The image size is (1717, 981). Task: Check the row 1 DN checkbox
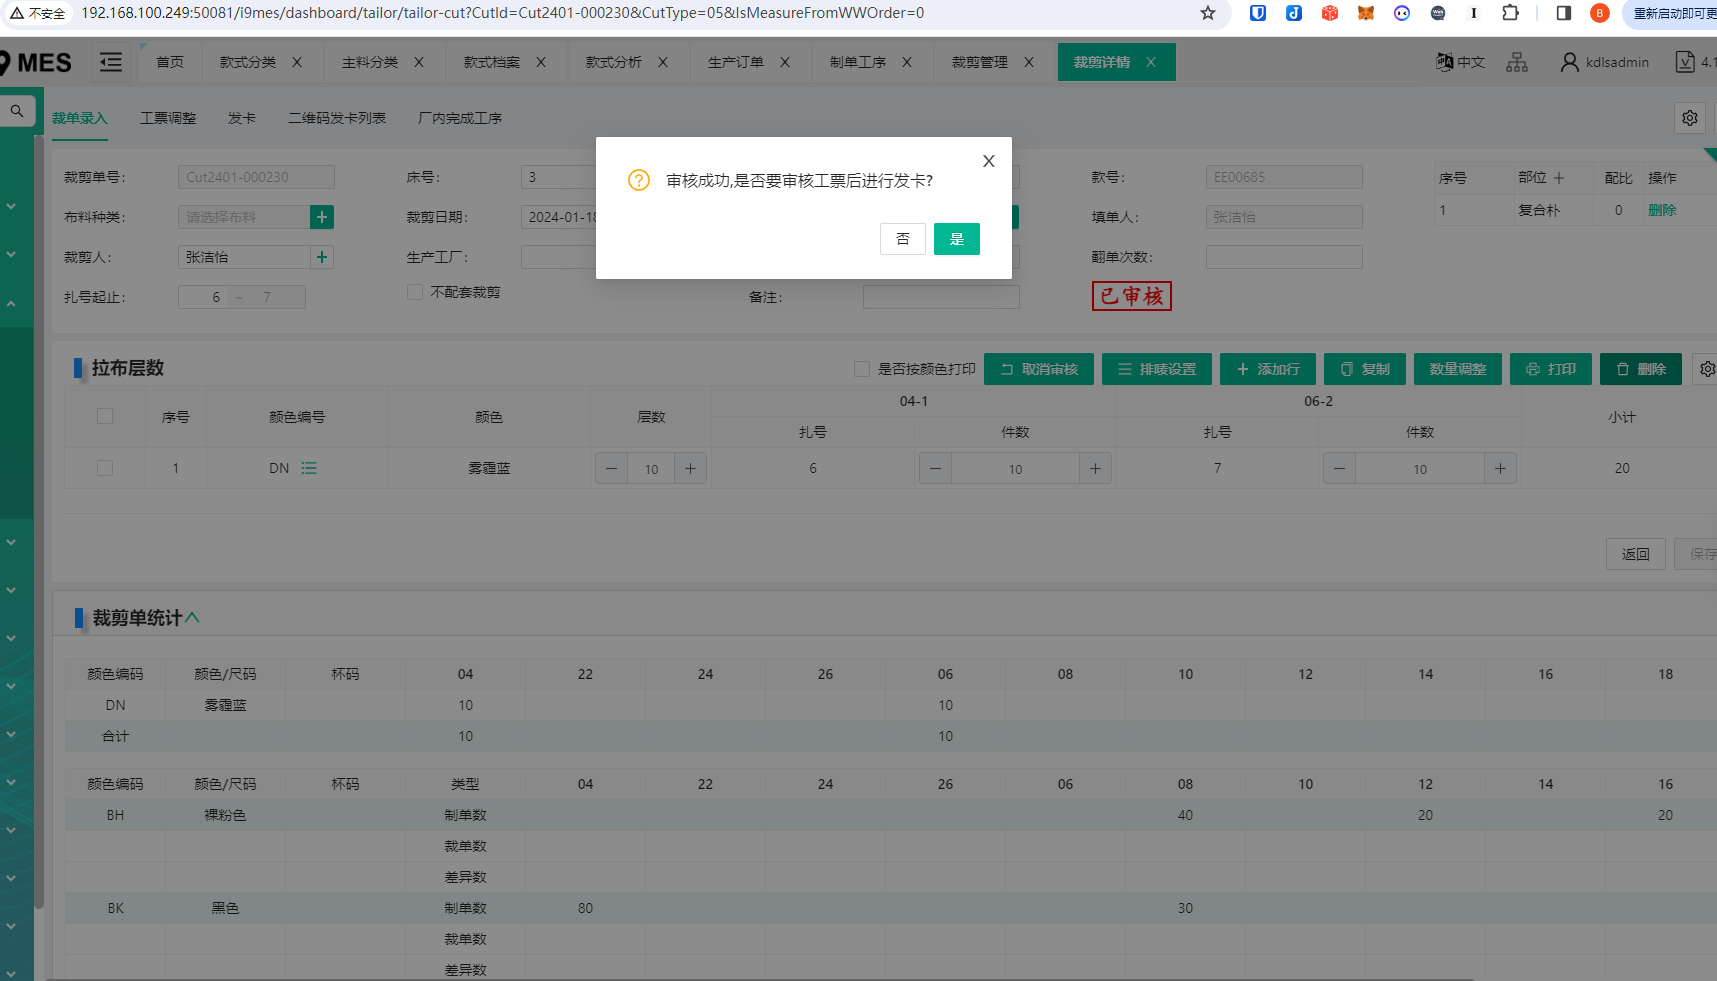pyautogui.click(x=105, y=468)
